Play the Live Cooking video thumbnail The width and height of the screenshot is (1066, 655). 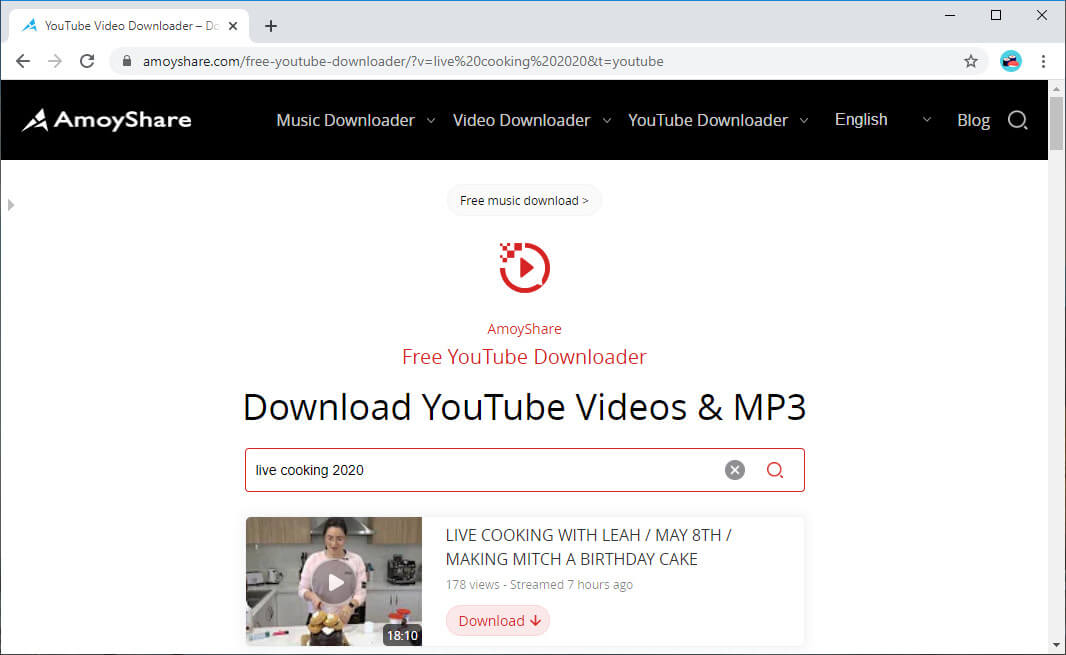tap(334, 582)
